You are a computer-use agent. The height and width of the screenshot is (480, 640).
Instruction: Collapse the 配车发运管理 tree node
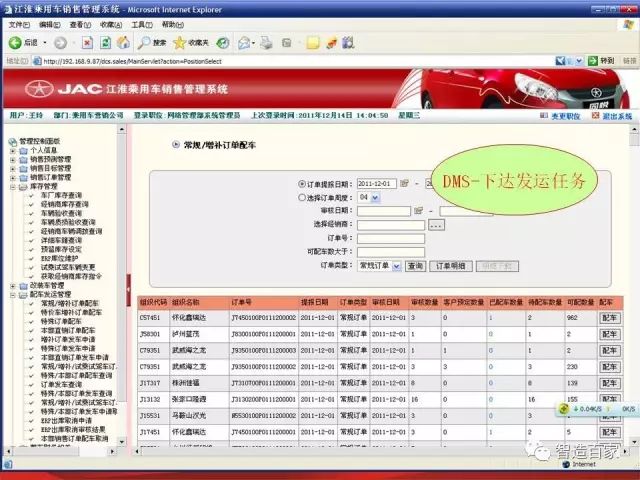pyautogui.click(x=13, y=295)
